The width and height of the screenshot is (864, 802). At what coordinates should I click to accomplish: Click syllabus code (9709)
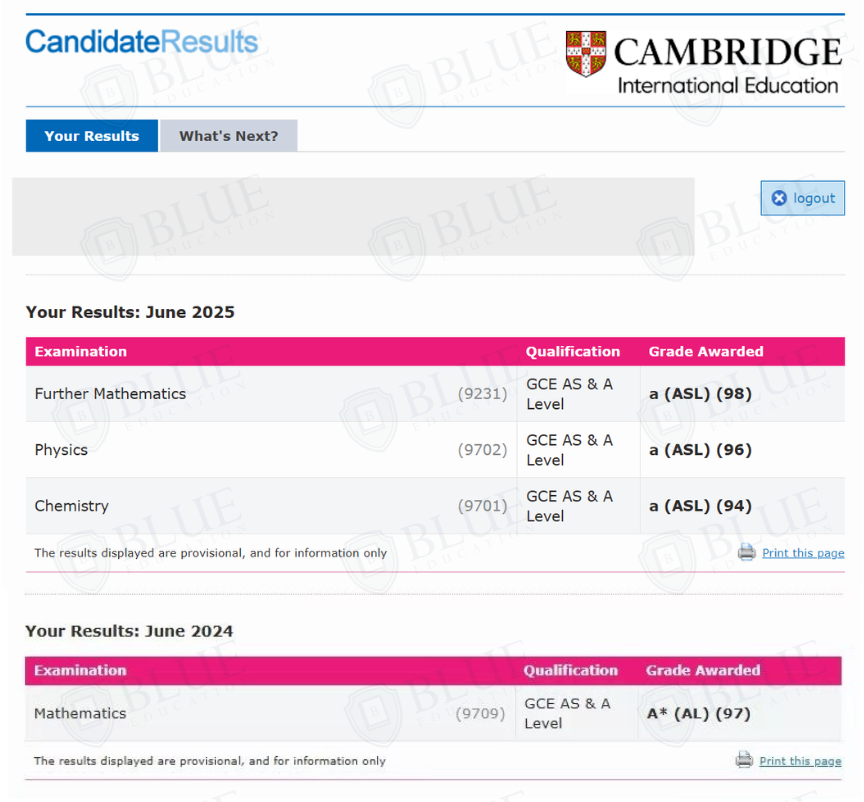coord(480,713)
